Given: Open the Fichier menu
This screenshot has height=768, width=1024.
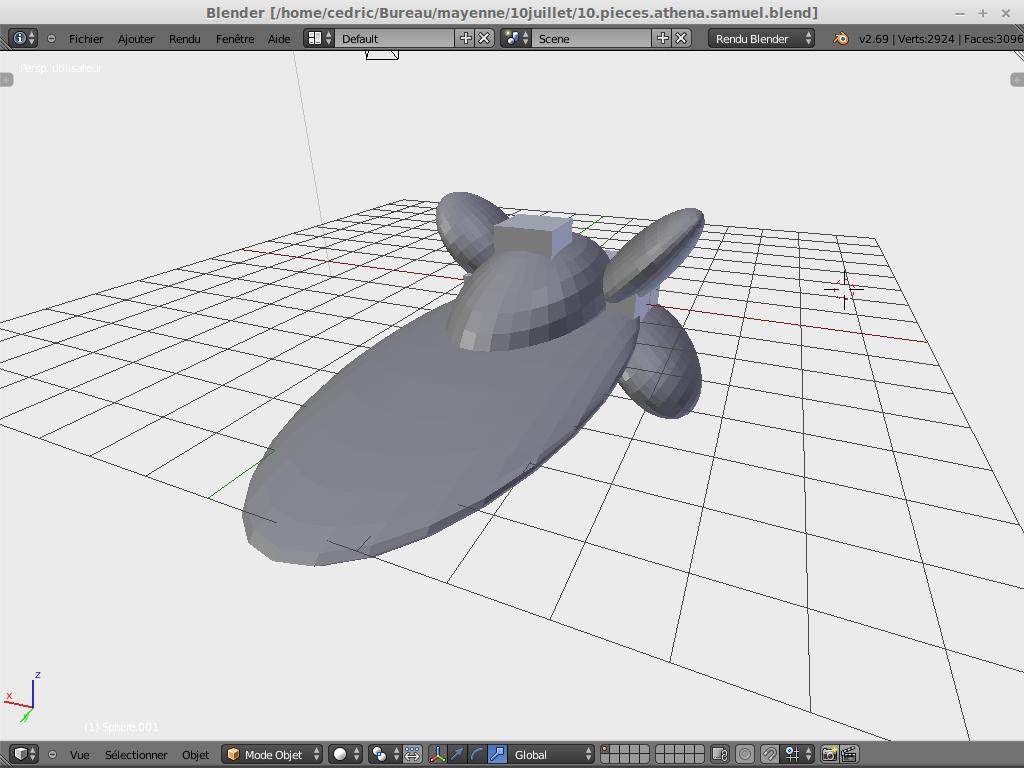Looking at the screenshot, I should [86, 38].
